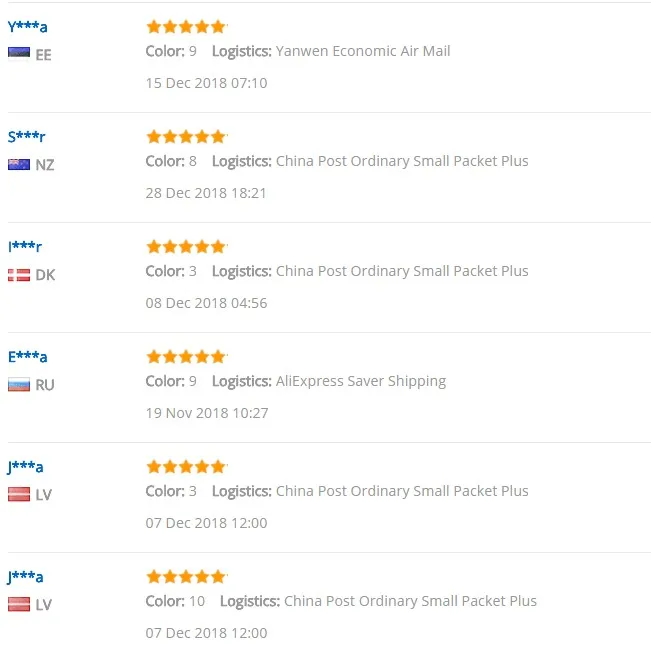This screenshot has width=651, height=650.
Task: Click the Russia flag icon beside RU
Action: tap(19, 385)
